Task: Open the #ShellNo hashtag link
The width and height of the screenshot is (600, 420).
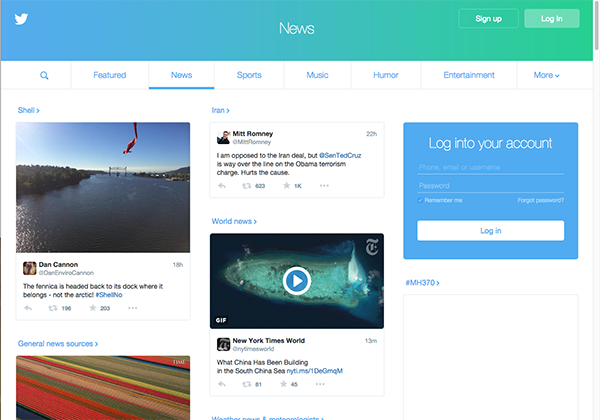Action: pos(109,295)
